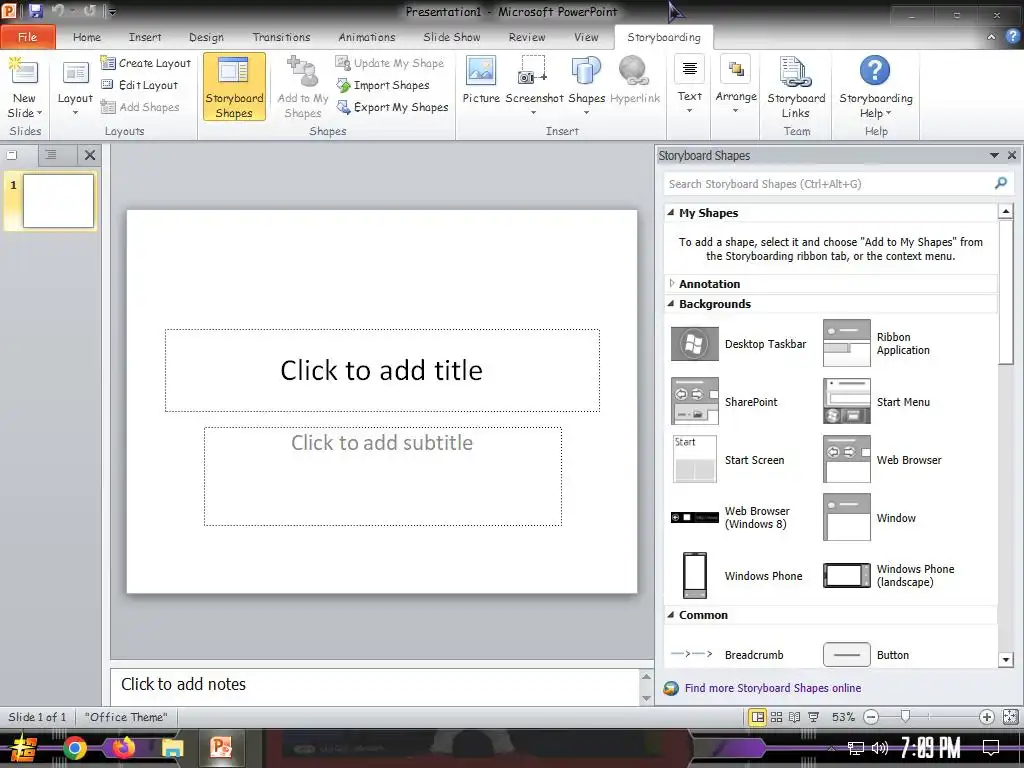Switch to Slide Sorter view

[776, 717]
